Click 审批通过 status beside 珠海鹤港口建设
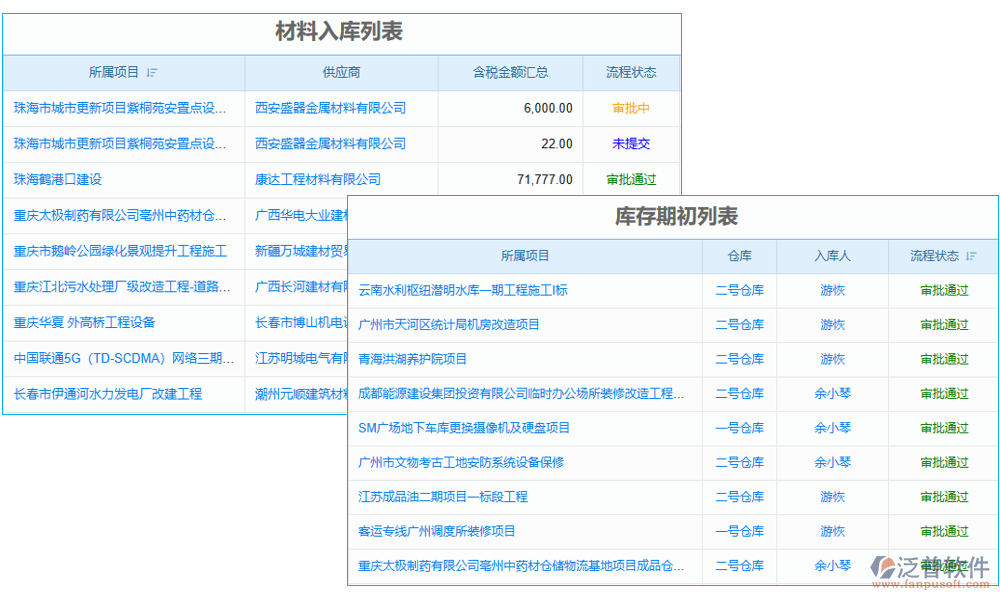This screenshot has height=600, width=1000. 631,179
